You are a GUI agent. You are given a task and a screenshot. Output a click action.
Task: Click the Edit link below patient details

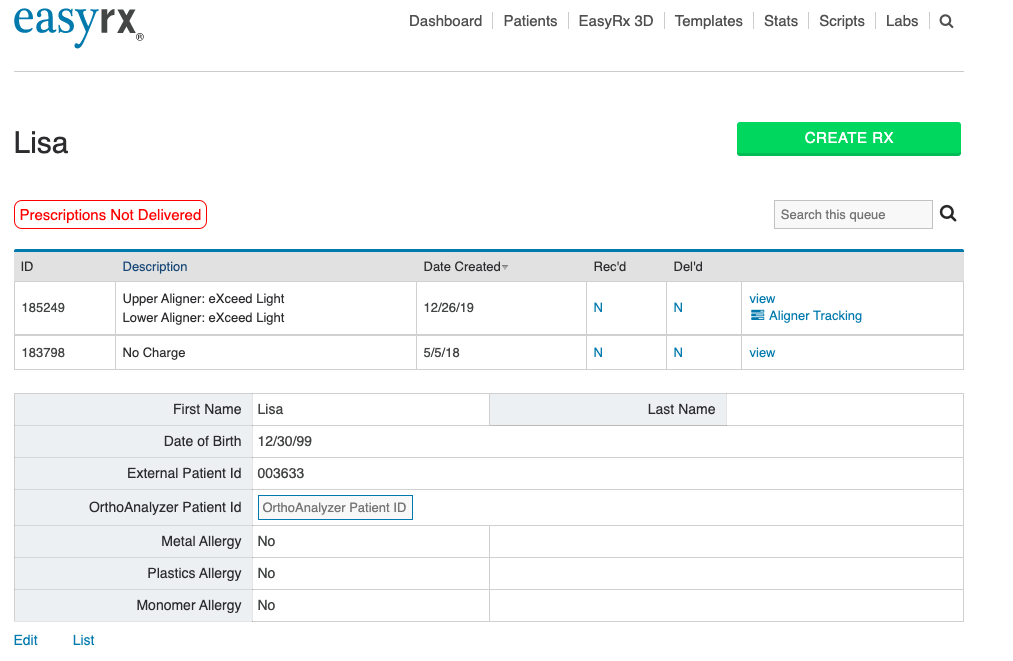pos(26,640)
